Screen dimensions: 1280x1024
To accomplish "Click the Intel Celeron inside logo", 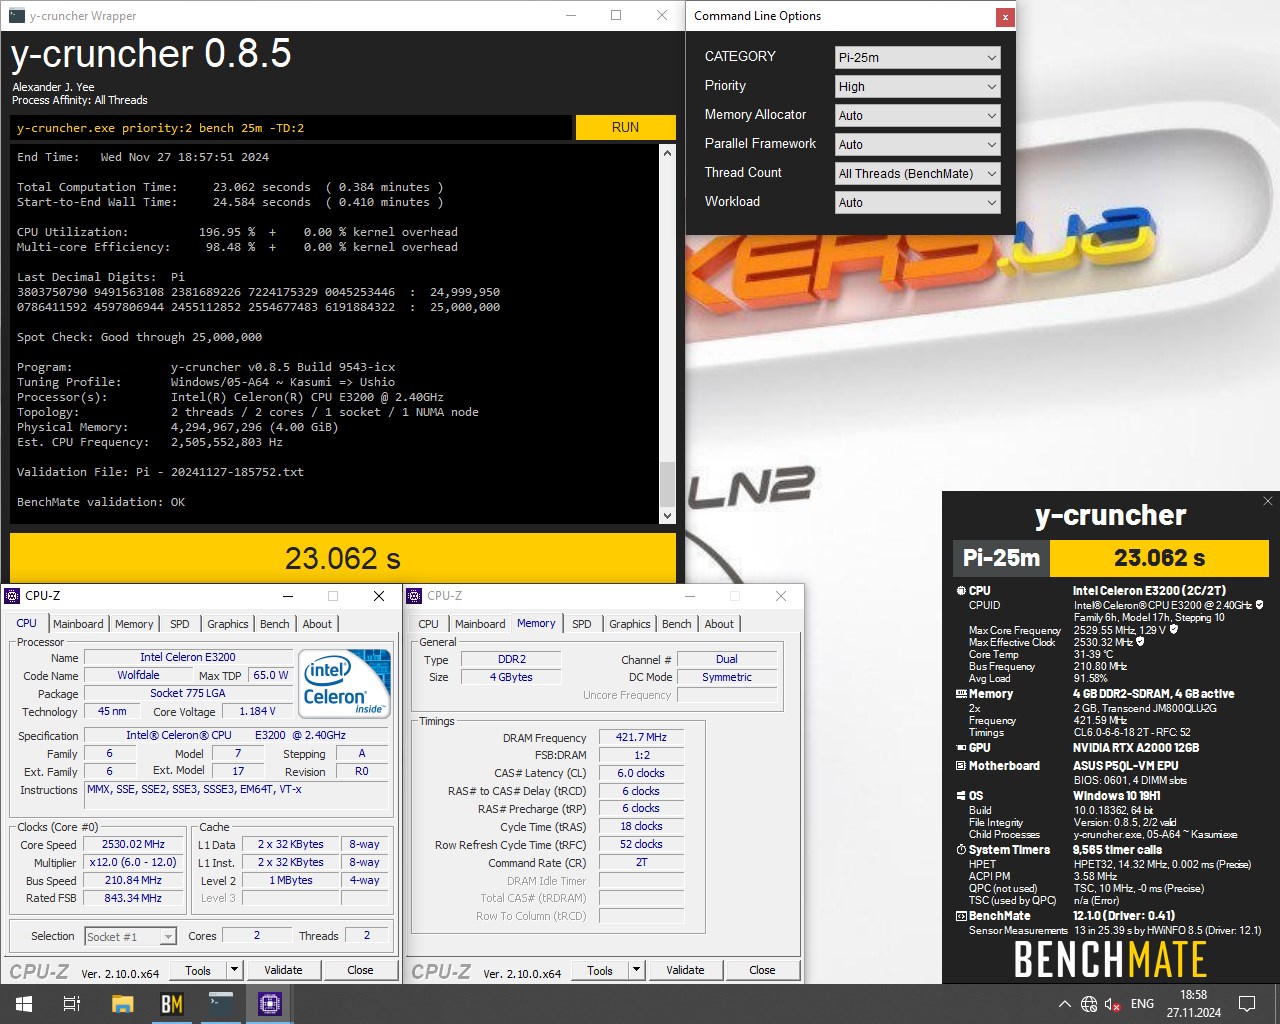I will tap(346, 685).
